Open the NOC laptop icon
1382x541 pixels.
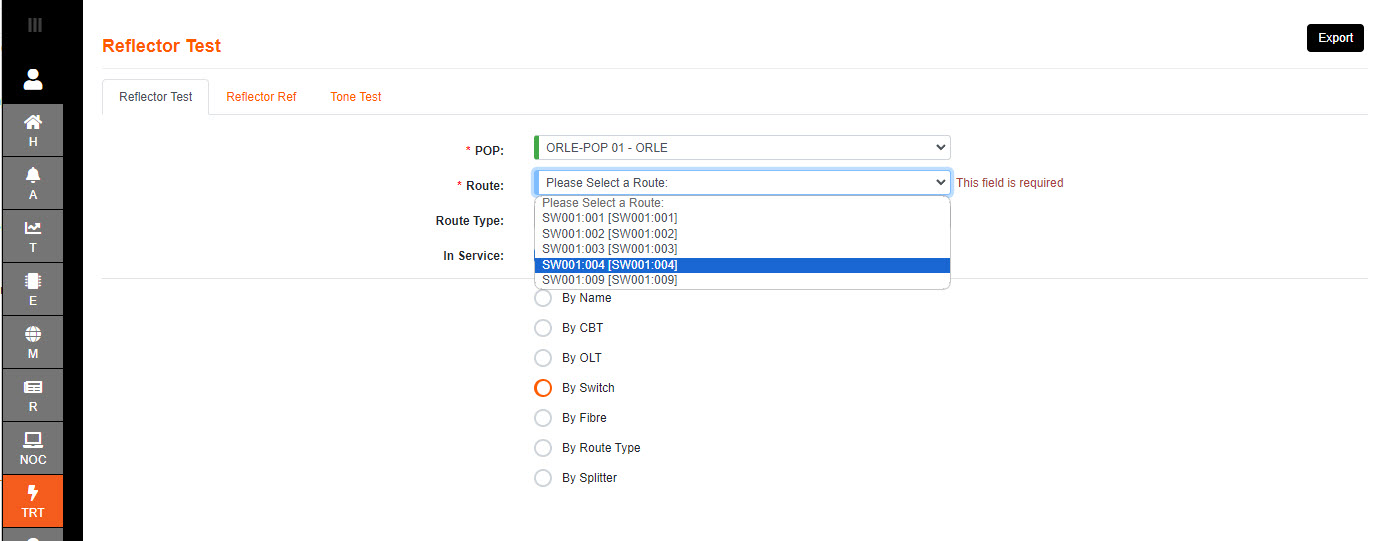pyautogui.click(x=33, y=448)
